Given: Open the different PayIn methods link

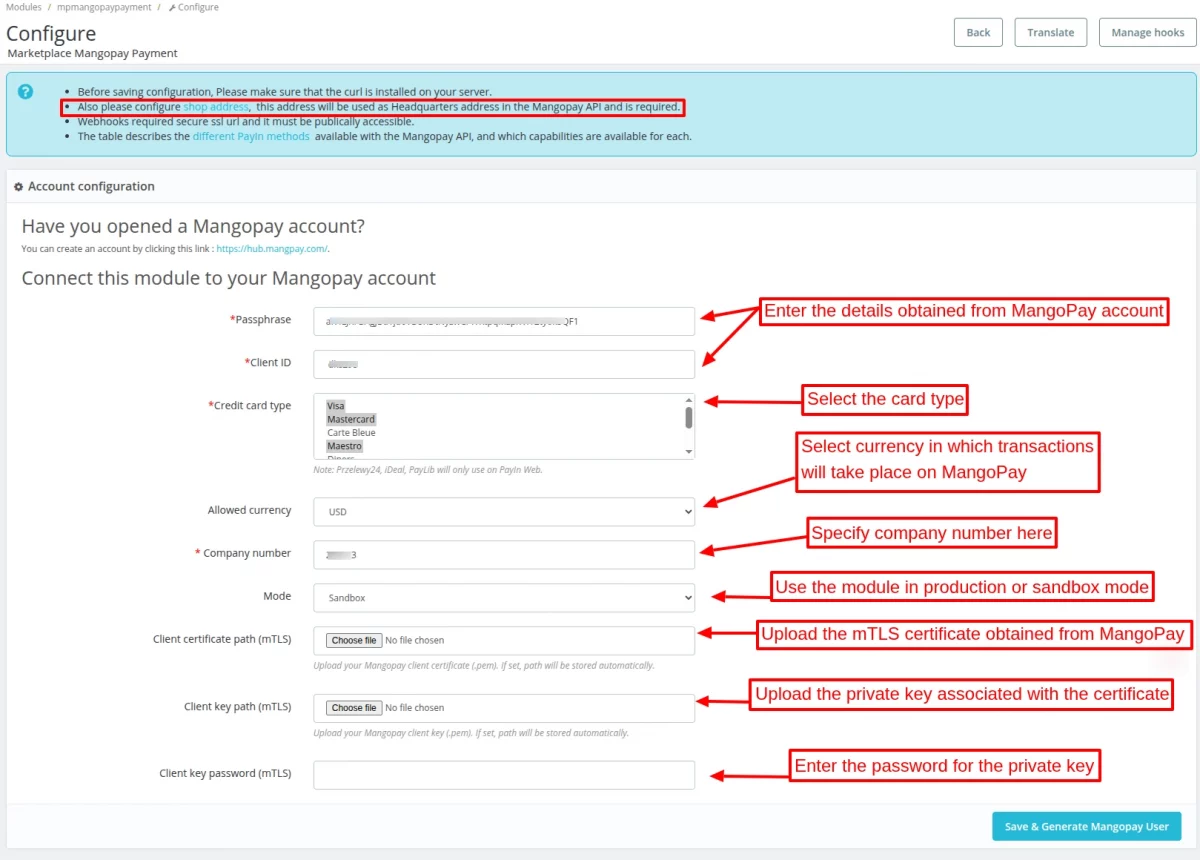Looking at the screenshot, I should point(251,136).
